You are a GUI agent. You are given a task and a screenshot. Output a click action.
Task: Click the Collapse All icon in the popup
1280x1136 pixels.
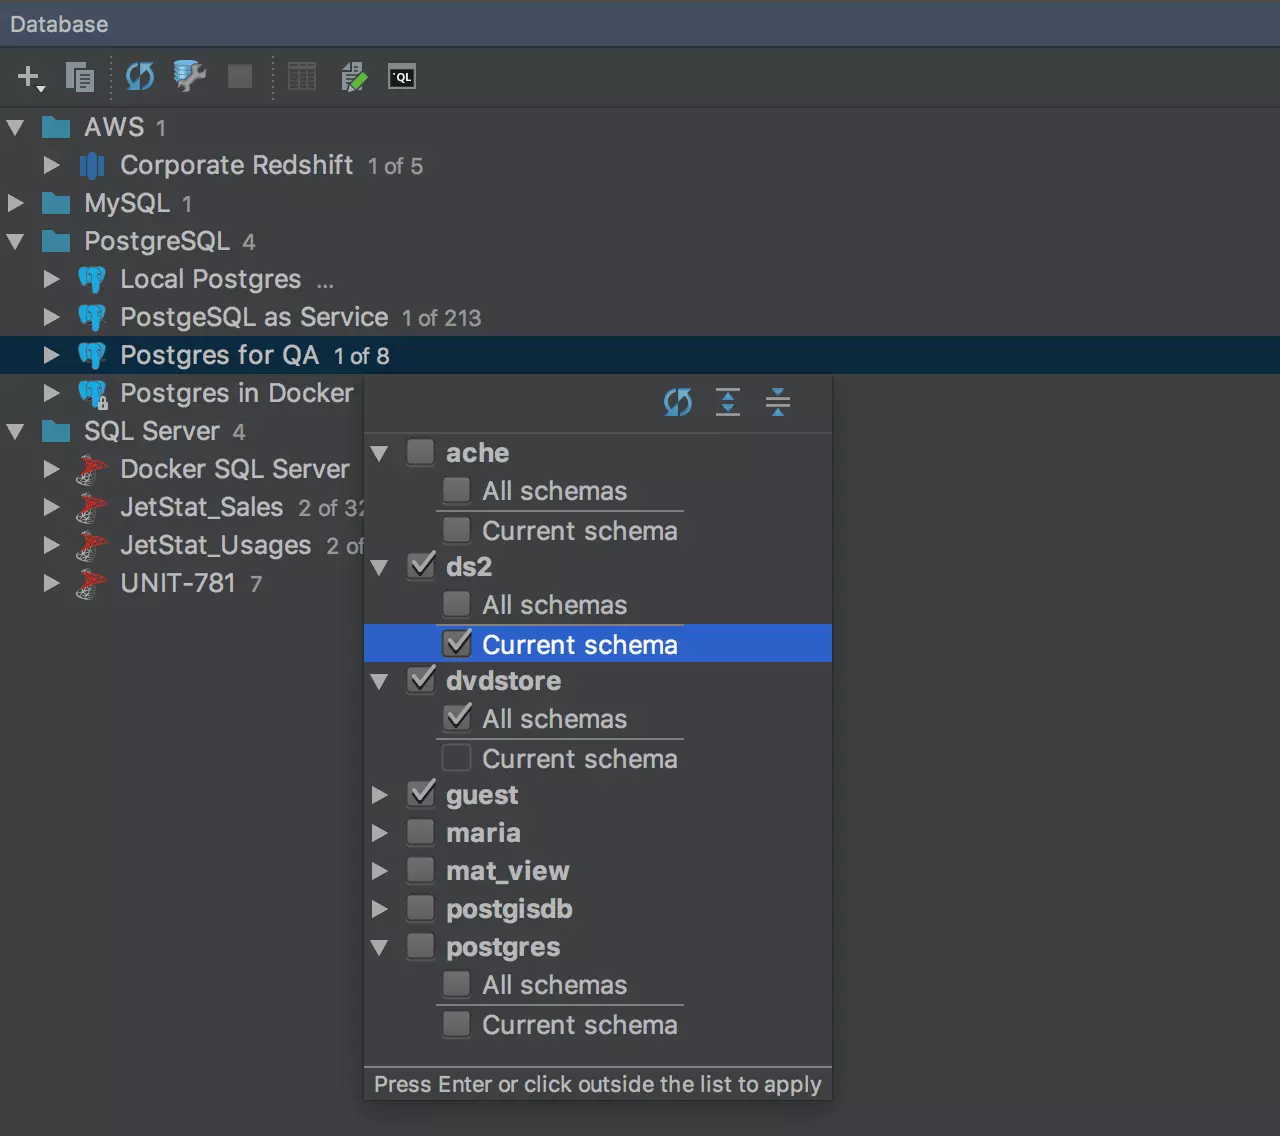tap(777, 403)
